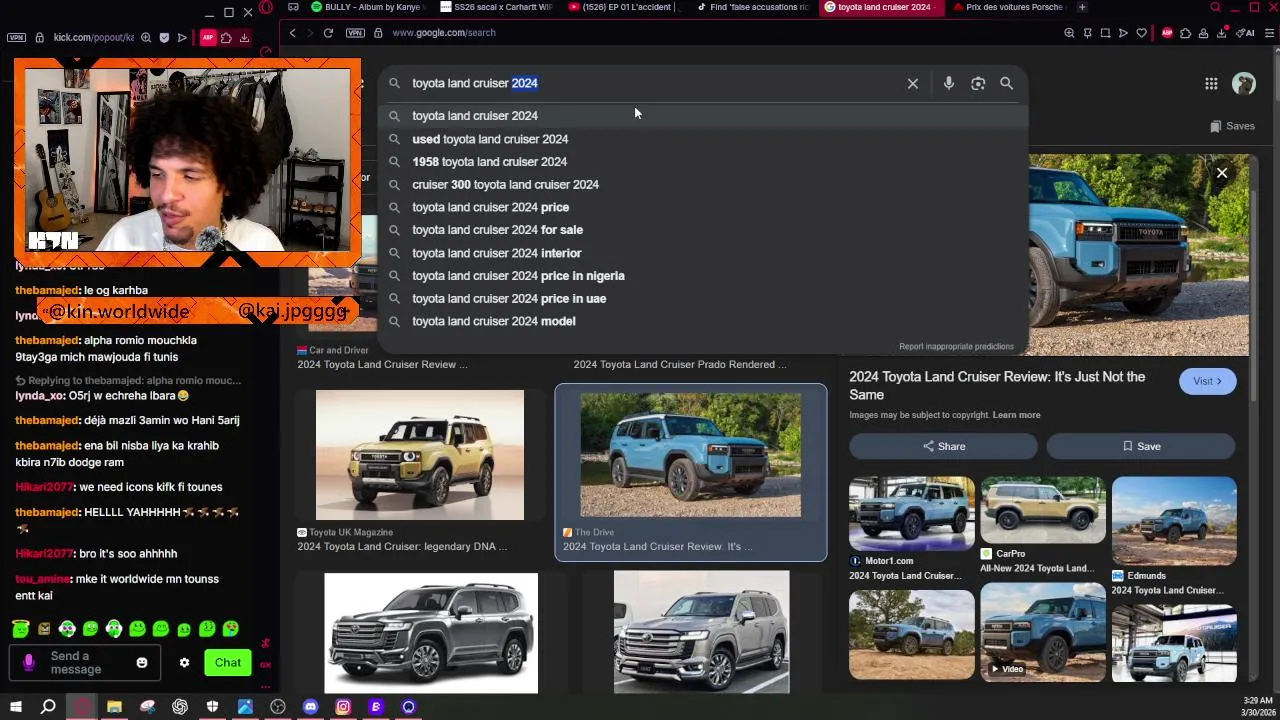Screen dimensions: 1280x720
Task: Switch to the EP 01 L'accident YouTube tab
Action: coord(625,7)
